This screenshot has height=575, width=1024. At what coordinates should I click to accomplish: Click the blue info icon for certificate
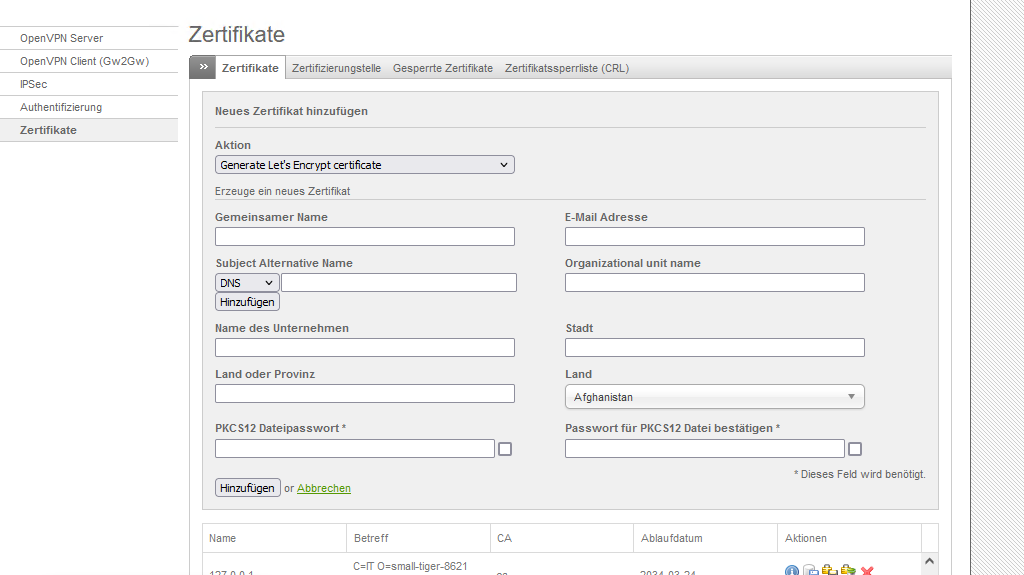click(x=792, y=570)
